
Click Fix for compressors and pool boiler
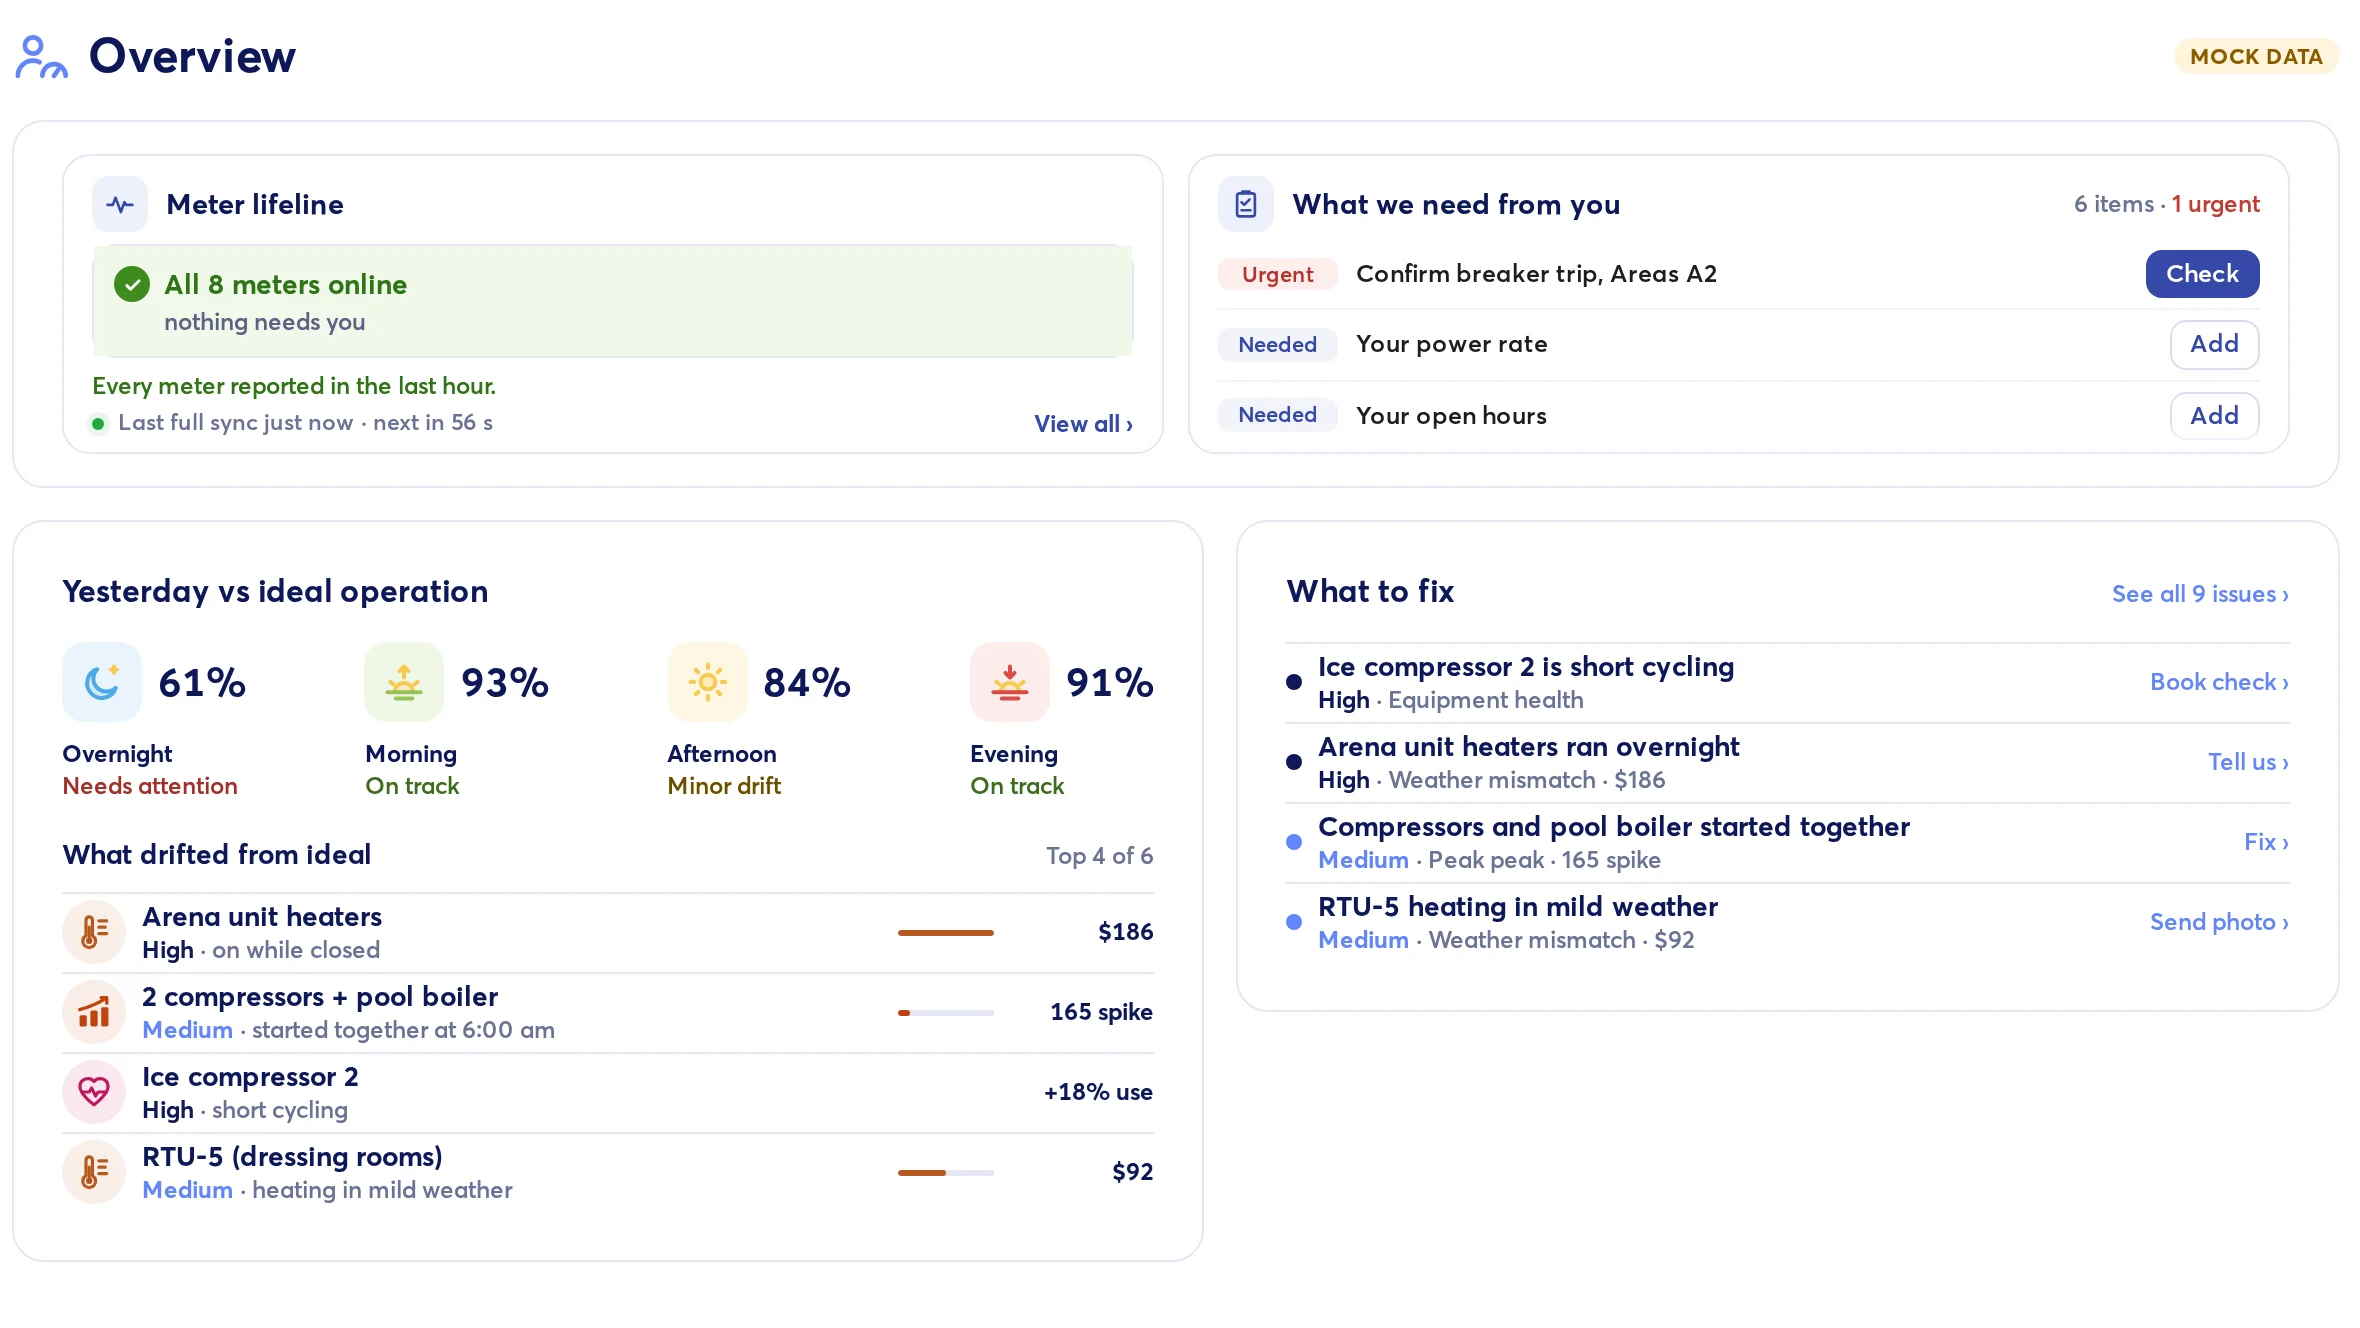[2266, 842]
